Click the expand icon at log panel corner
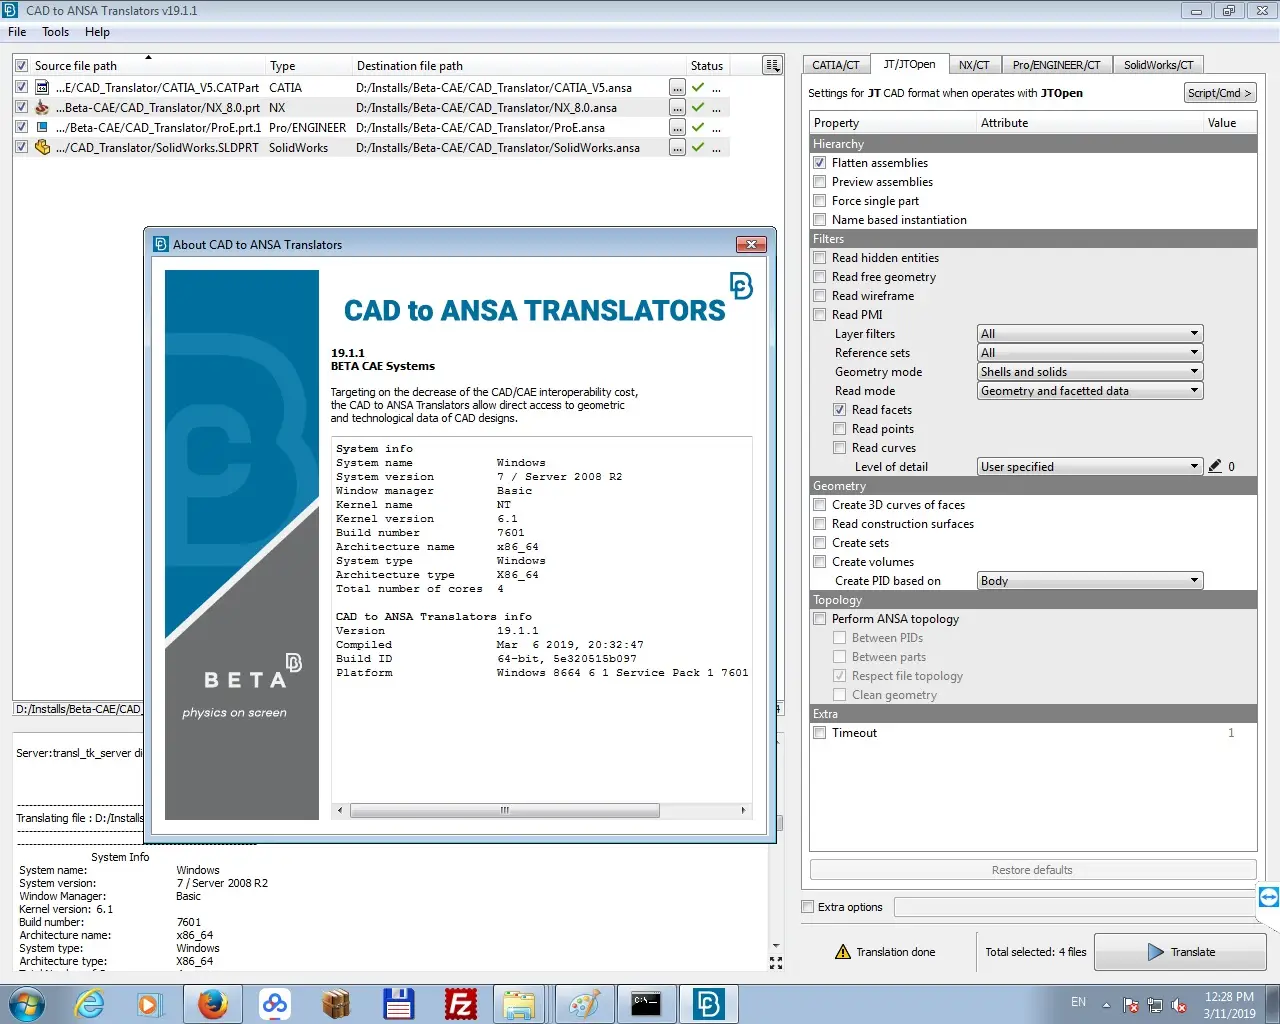This screenshot has width=1280, height=1024. click(776, 963)
